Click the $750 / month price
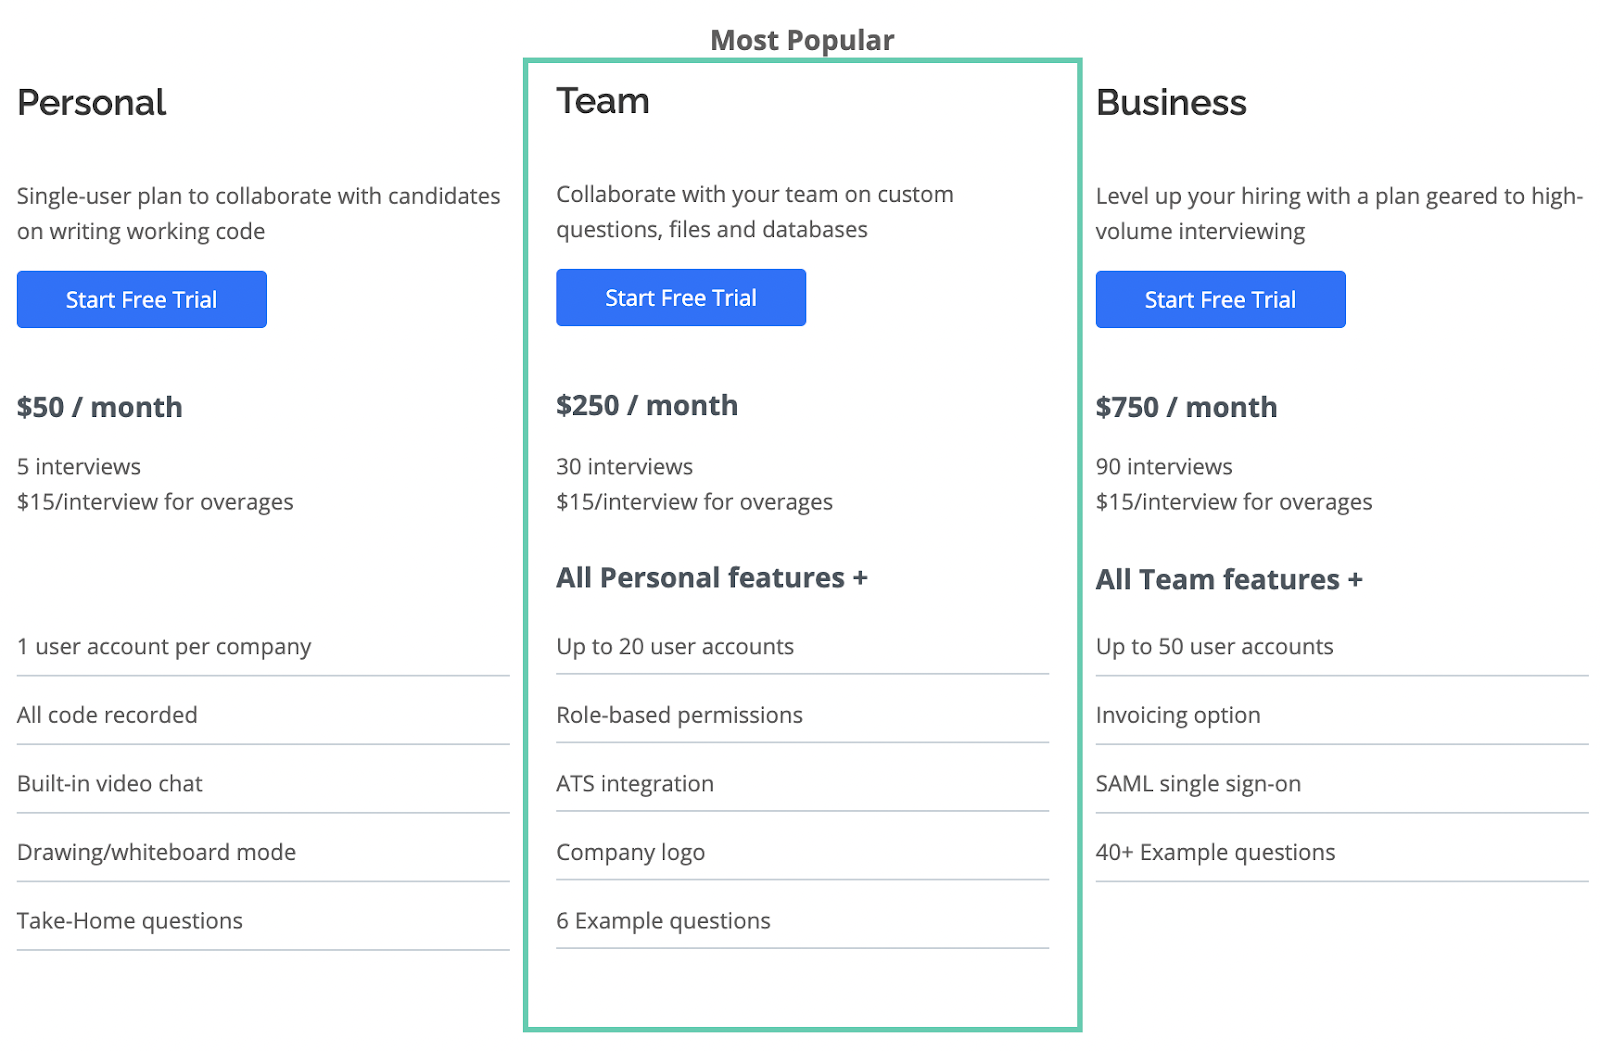This screenshot has height=1051, width=1600. [x=1186, y=407]
